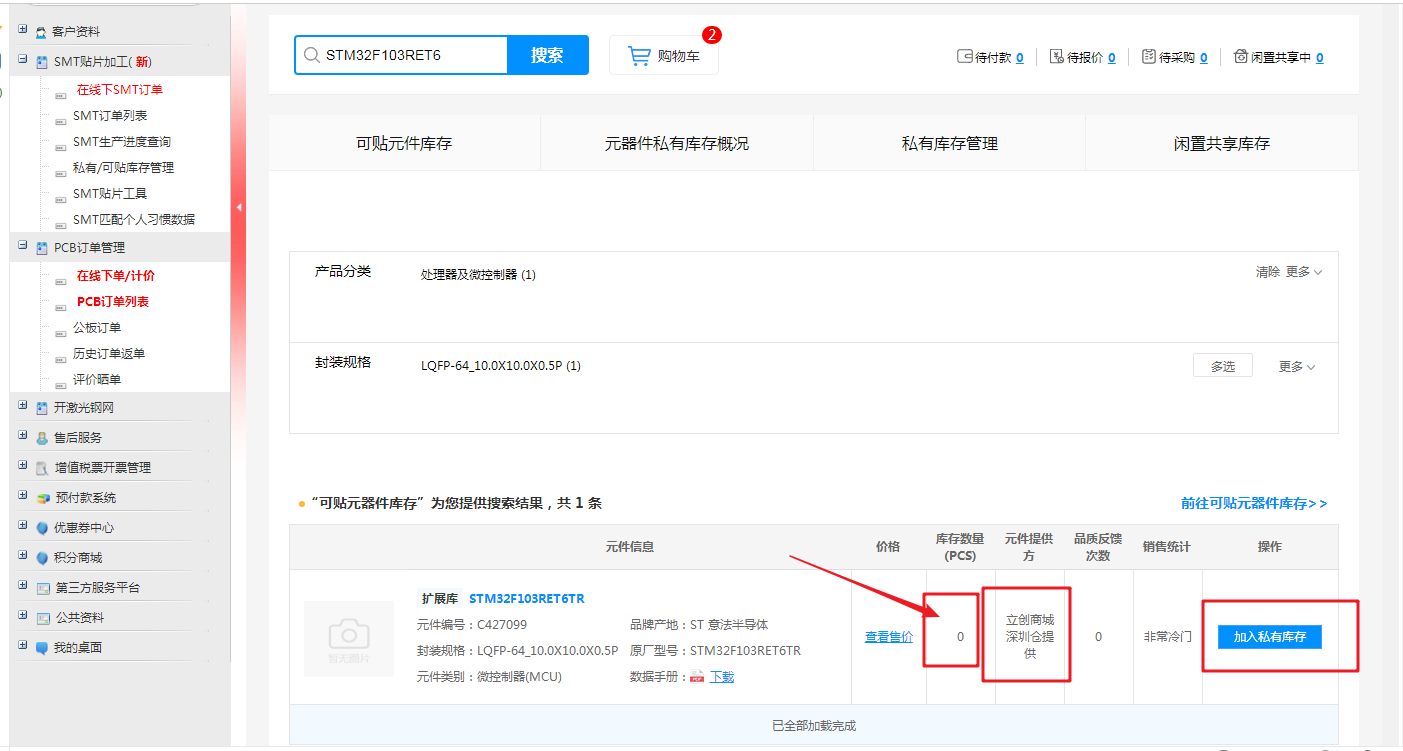Expand 更多 in the 产品分类 row
Screen dimensions: 1403x751
pos(1304,272)
